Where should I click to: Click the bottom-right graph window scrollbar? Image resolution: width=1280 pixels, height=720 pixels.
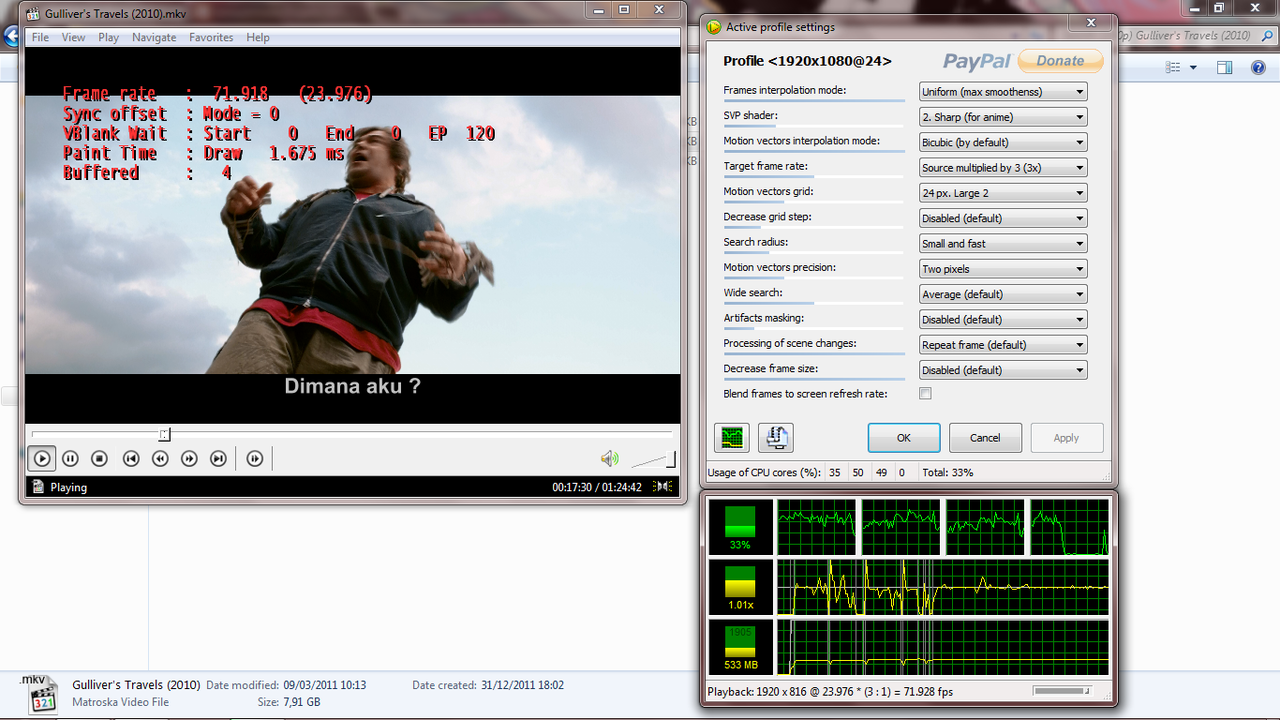point(1062,691)
